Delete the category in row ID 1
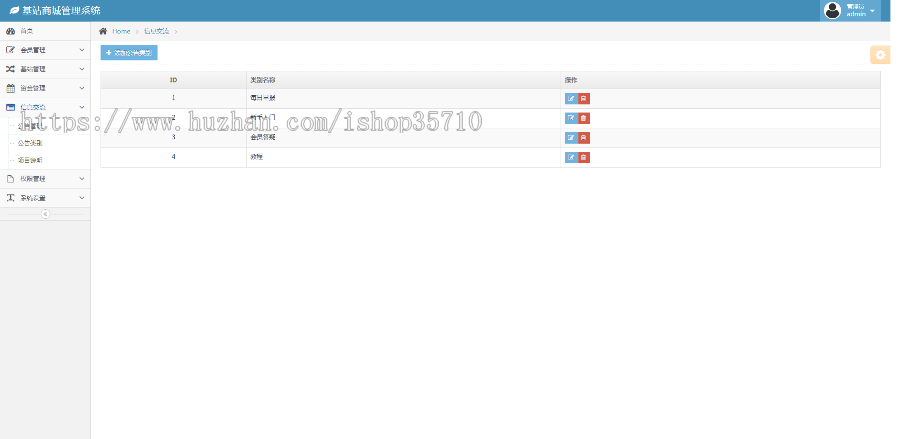This screenshot has height=439, width=900. point(584,99)
